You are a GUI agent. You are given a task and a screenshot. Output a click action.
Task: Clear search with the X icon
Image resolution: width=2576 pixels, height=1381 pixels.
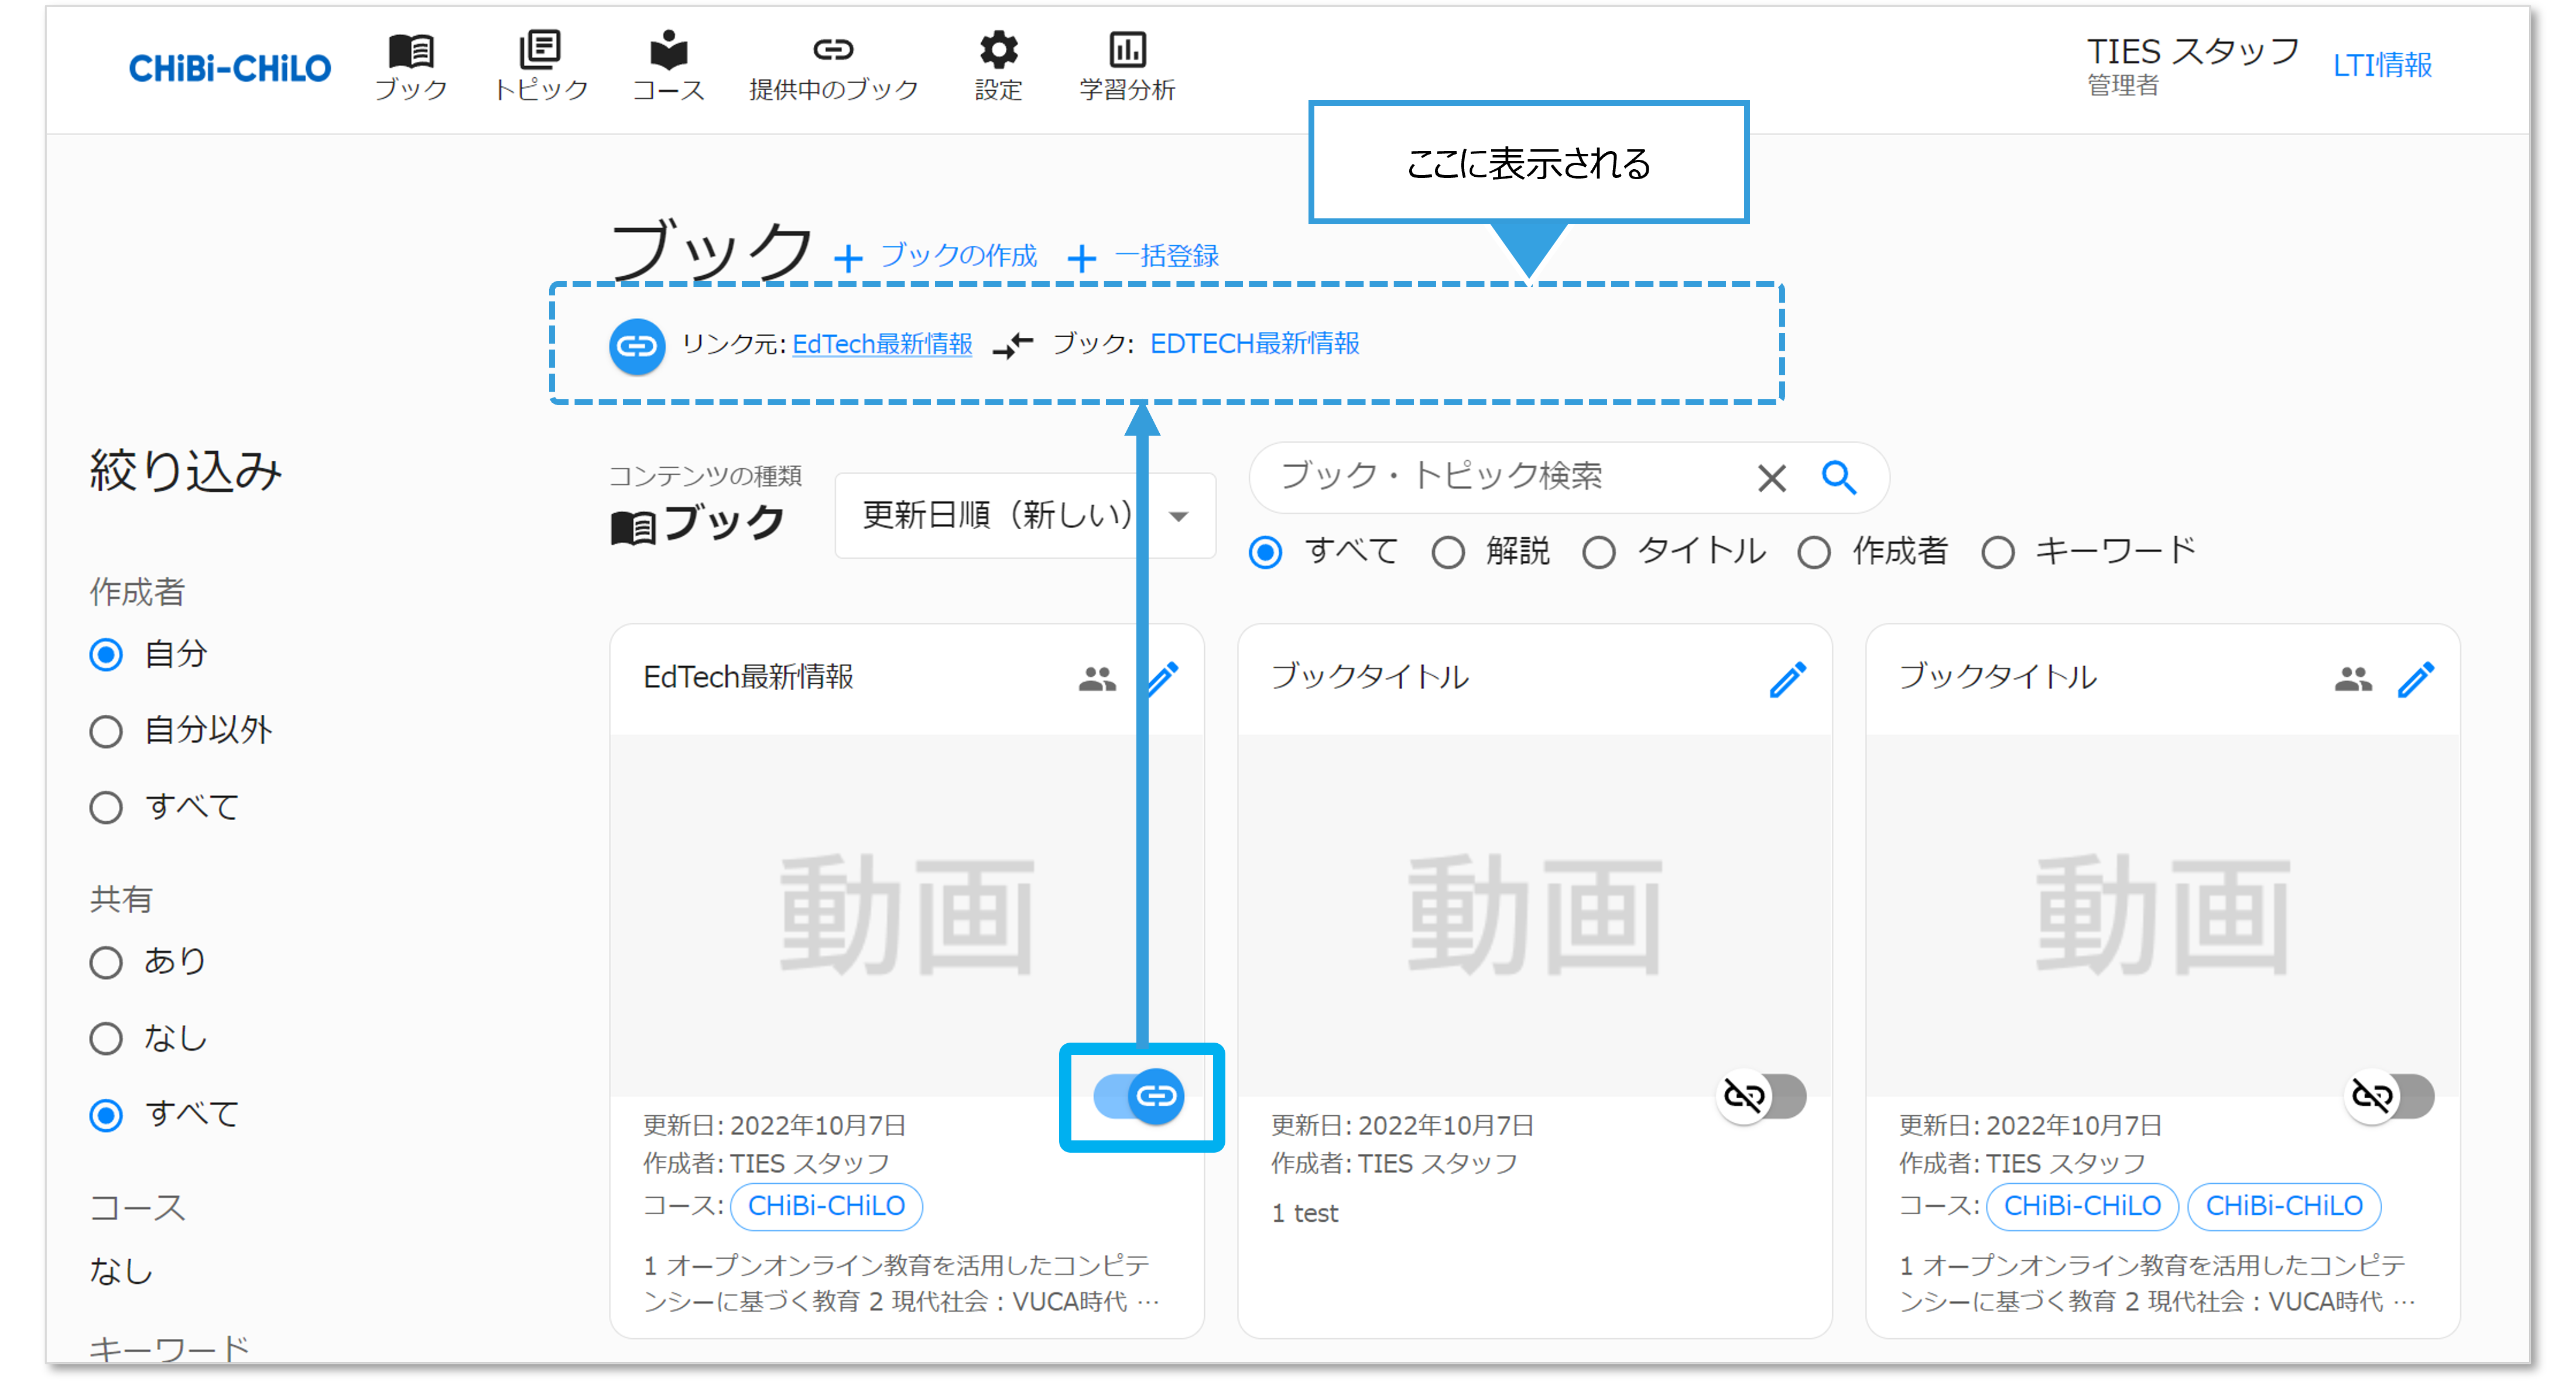click(1771, 478)
